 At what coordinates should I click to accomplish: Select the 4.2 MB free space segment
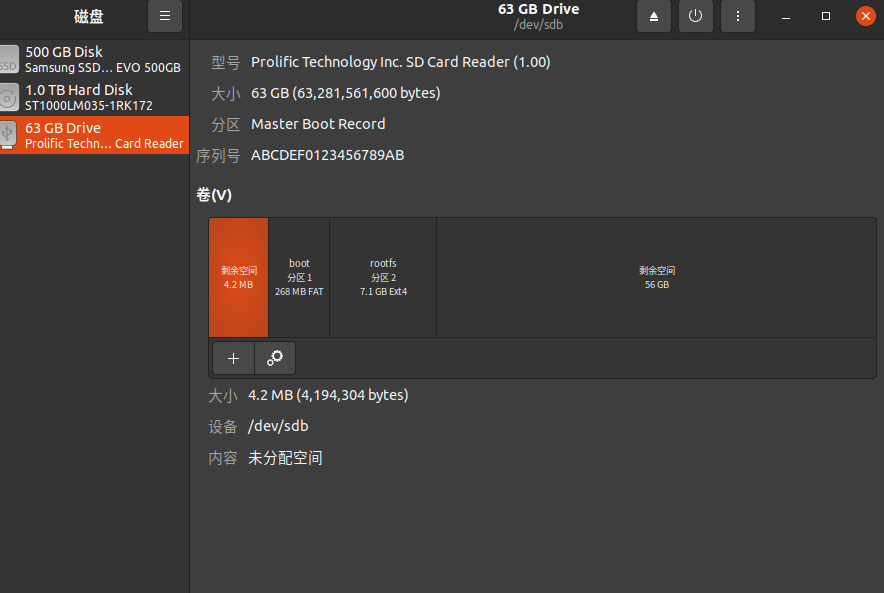pos(238,277)
